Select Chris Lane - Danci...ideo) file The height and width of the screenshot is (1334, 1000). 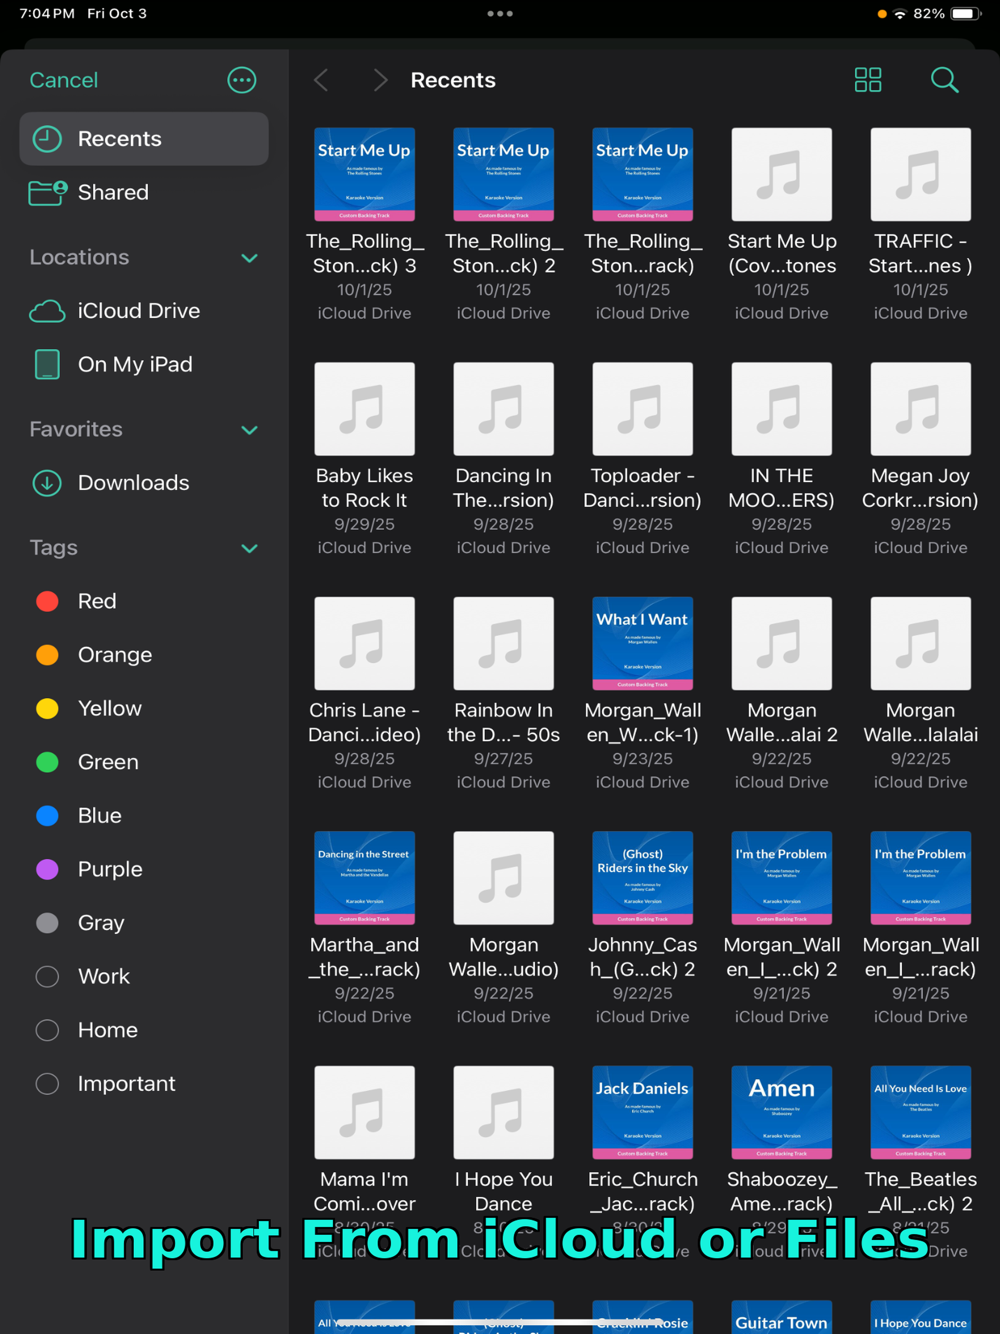pos(364,694)
